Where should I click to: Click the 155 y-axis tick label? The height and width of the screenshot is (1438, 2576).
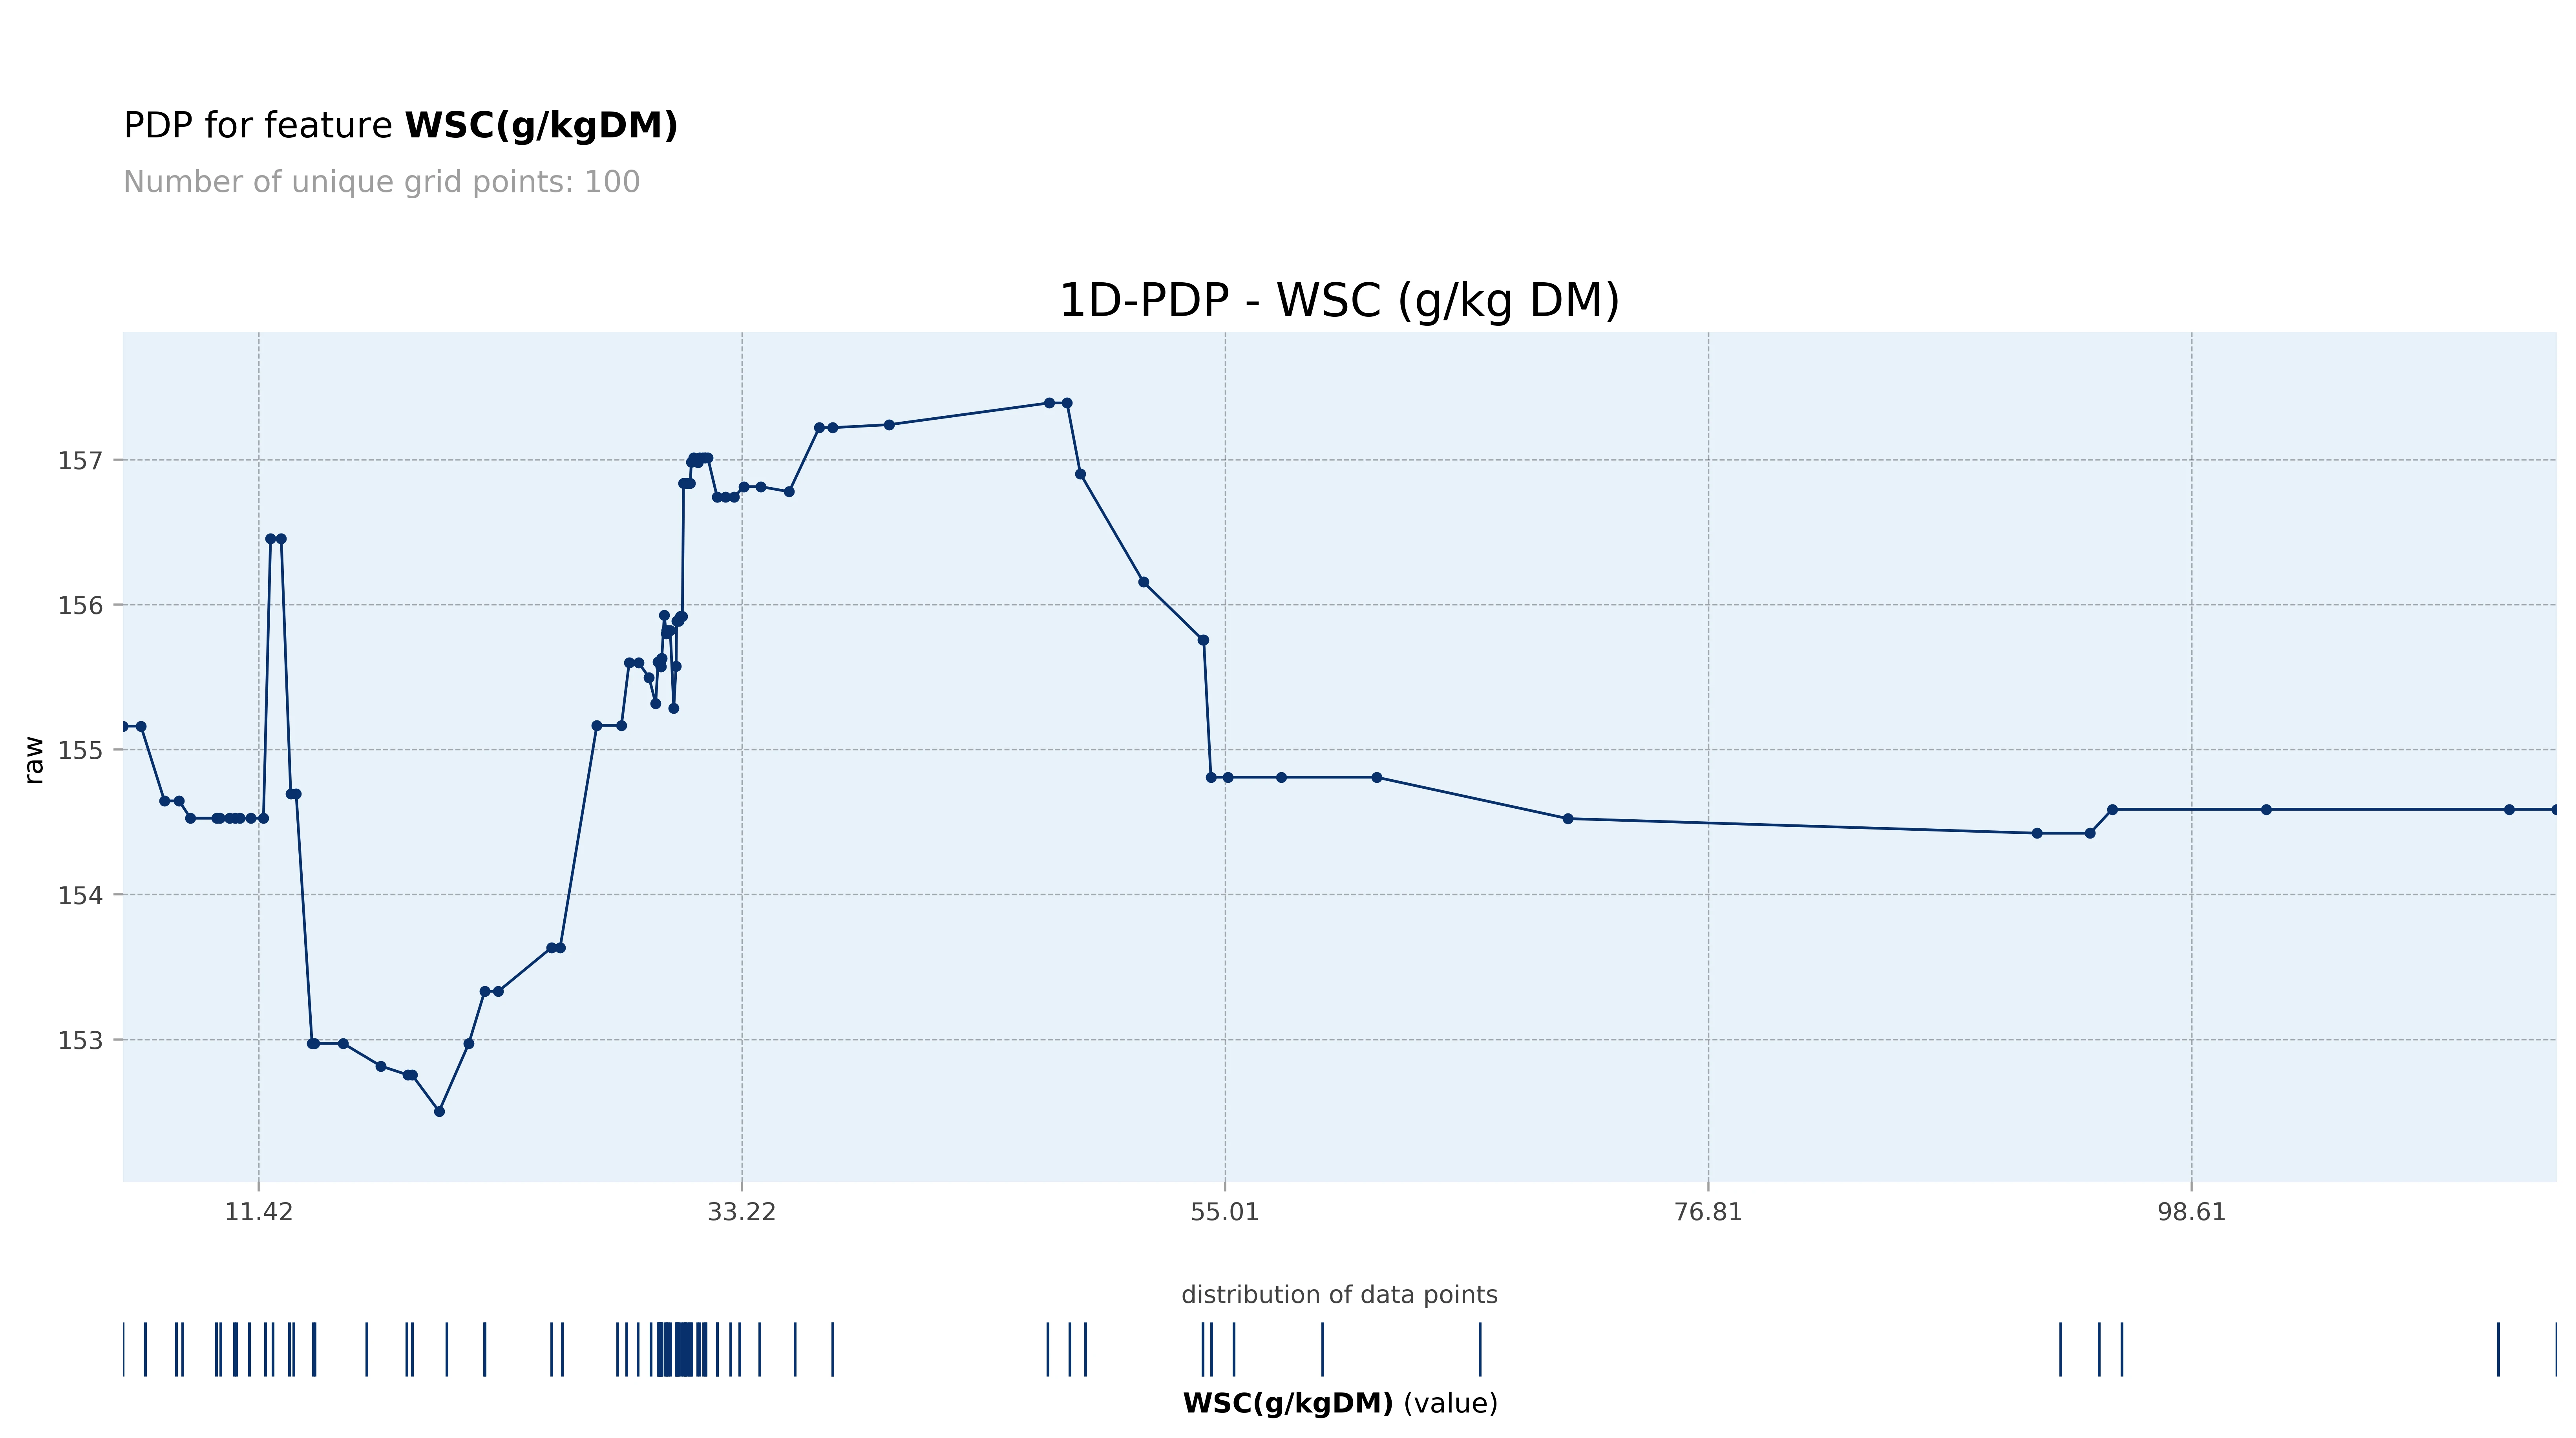pos(80,750)
